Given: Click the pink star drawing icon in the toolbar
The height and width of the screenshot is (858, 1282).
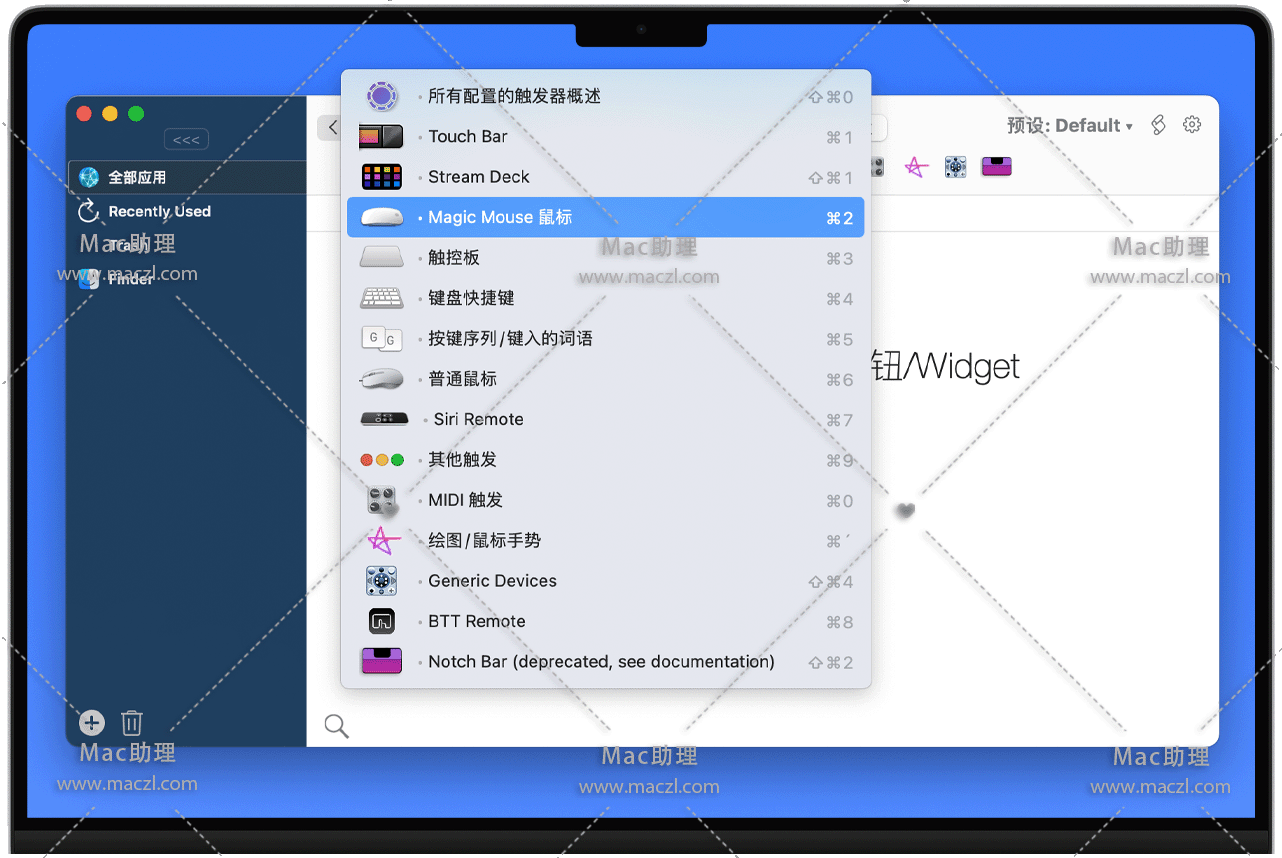Looking at the screenshot, I should coord(916,167).
